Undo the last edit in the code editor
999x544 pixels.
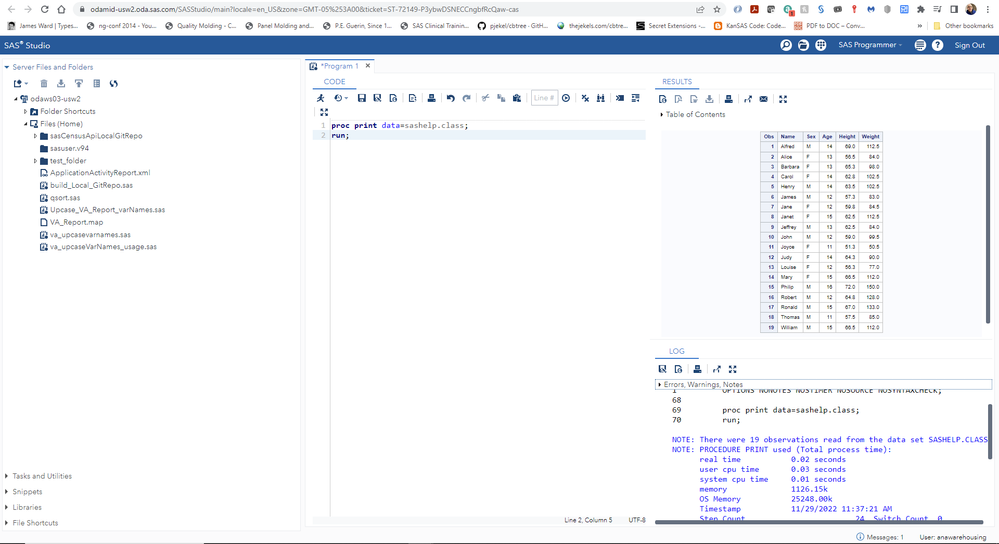tap(451, 98)
